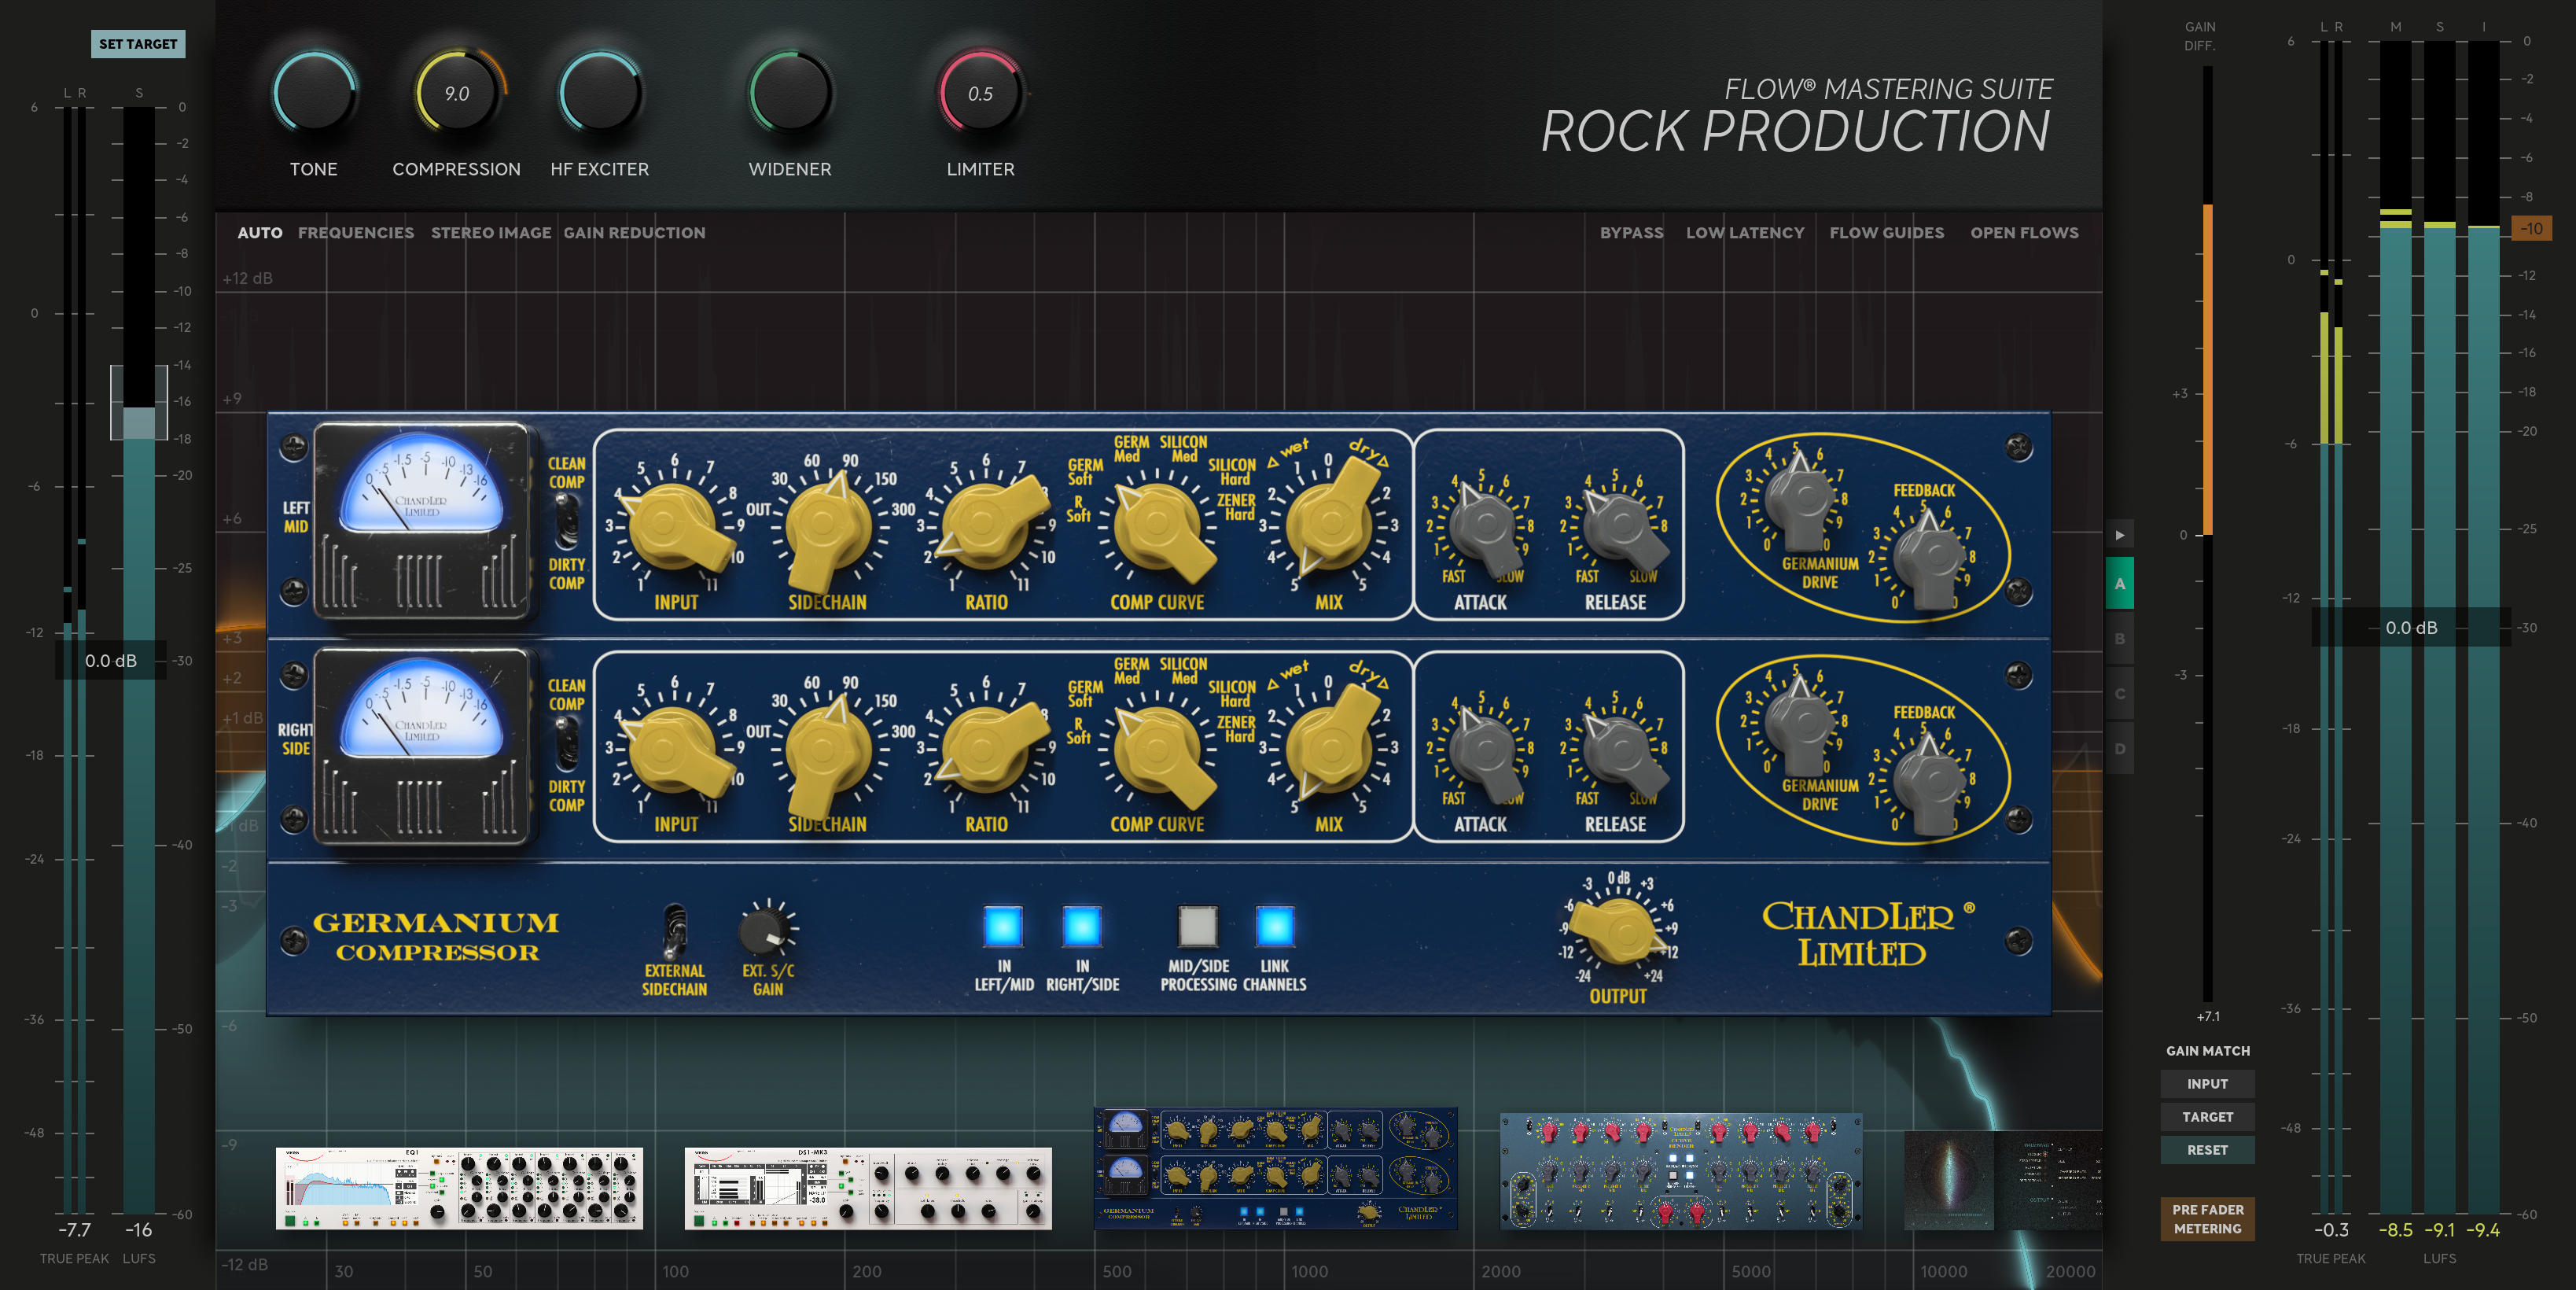
Task: Click the LIMITER knob showing 0.5
Action: [980, 93]
